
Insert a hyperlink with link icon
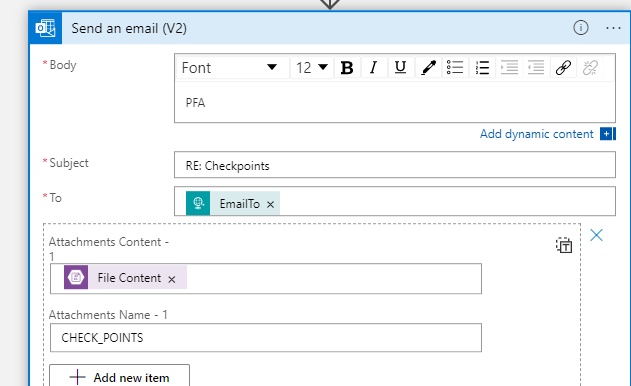563,67
